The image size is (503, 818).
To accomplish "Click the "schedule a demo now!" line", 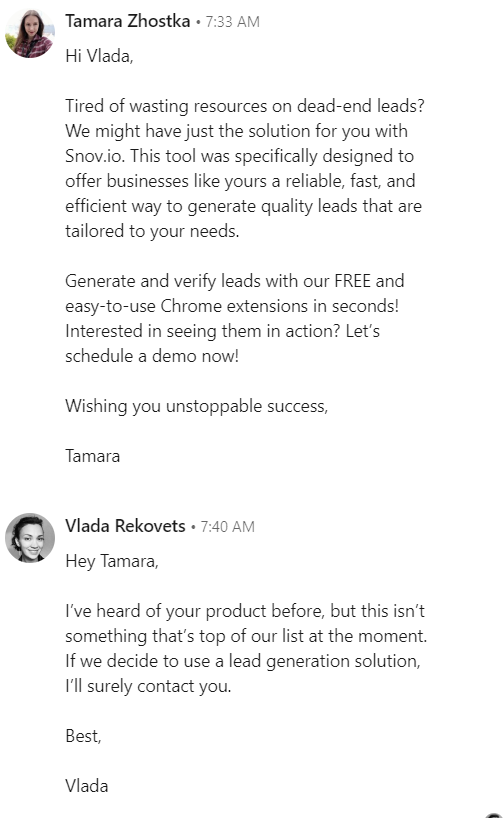I will pos(152,356).
